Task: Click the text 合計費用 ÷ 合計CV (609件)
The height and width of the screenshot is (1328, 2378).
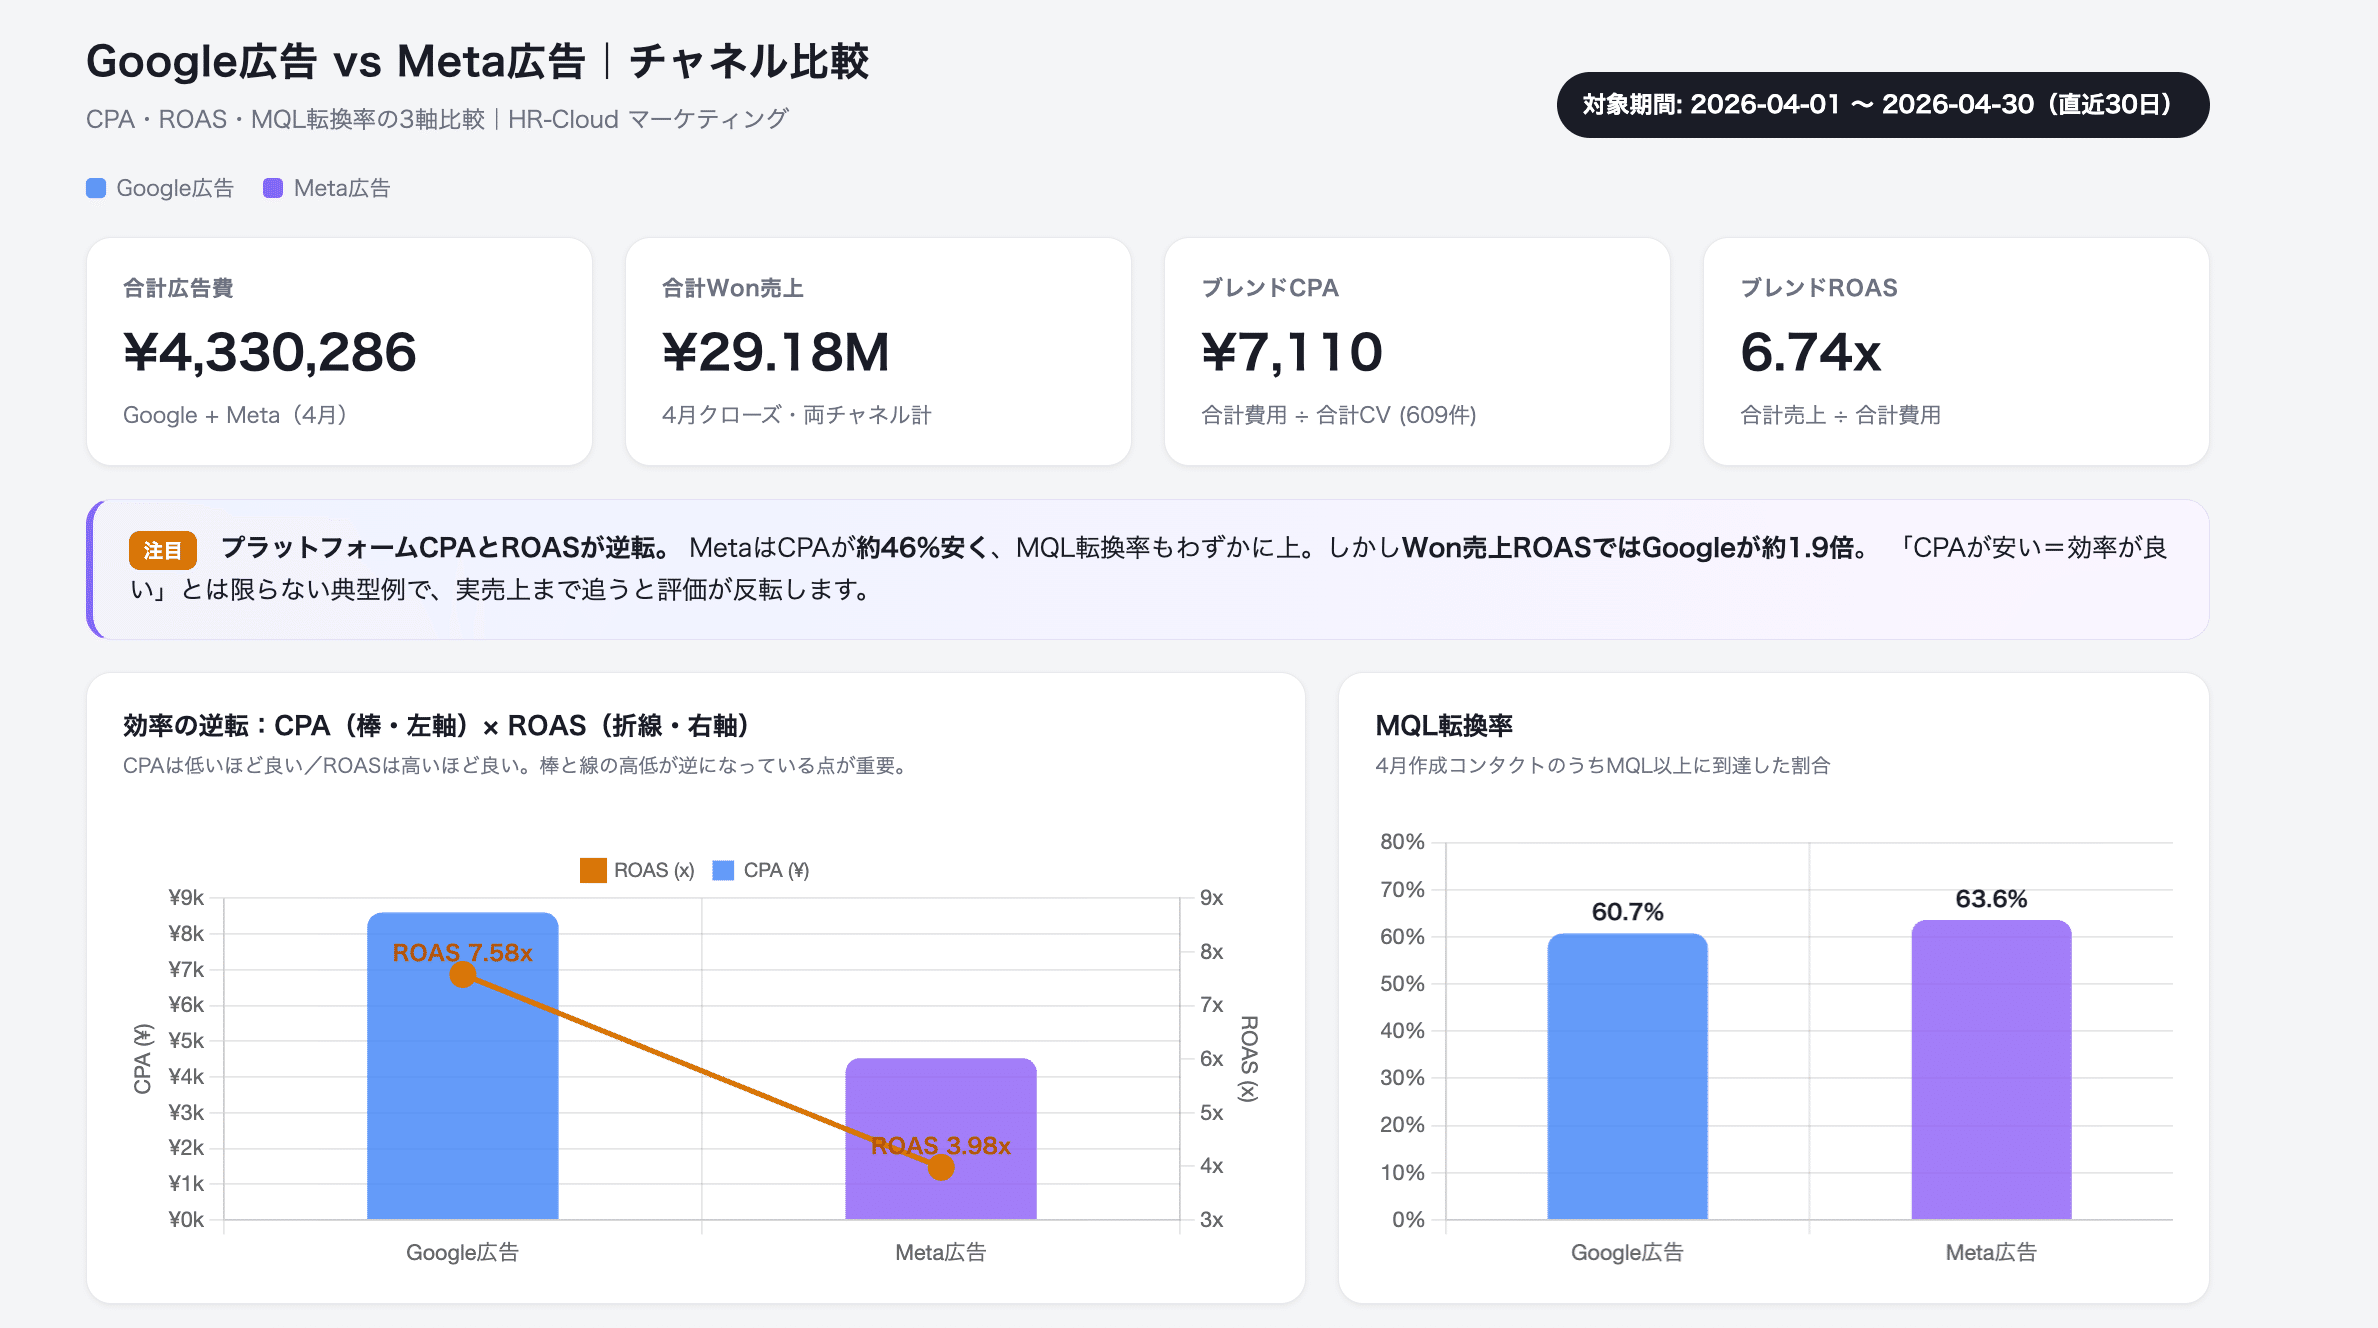Action: pos(1339,415)
